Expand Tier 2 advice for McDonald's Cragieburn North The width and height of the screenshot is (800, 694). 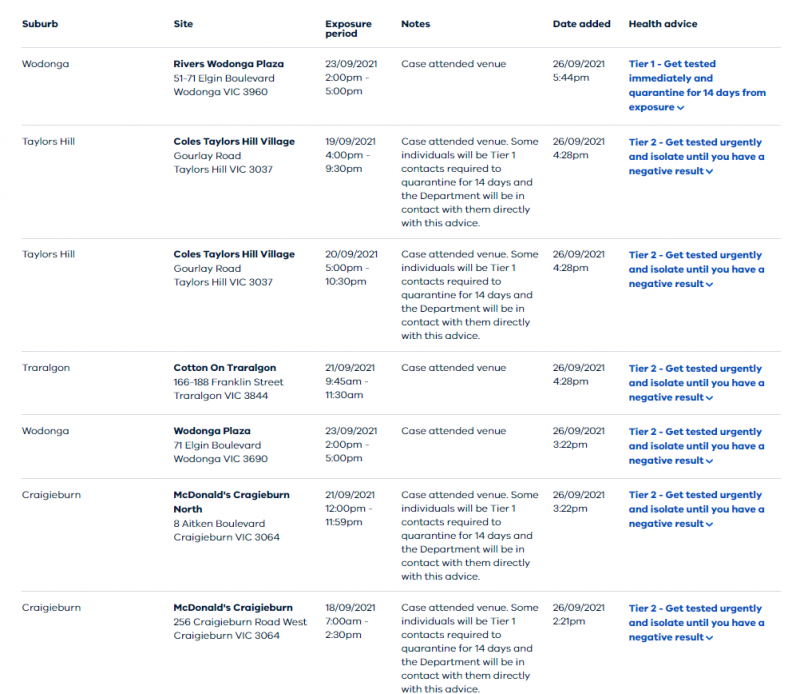696,509
